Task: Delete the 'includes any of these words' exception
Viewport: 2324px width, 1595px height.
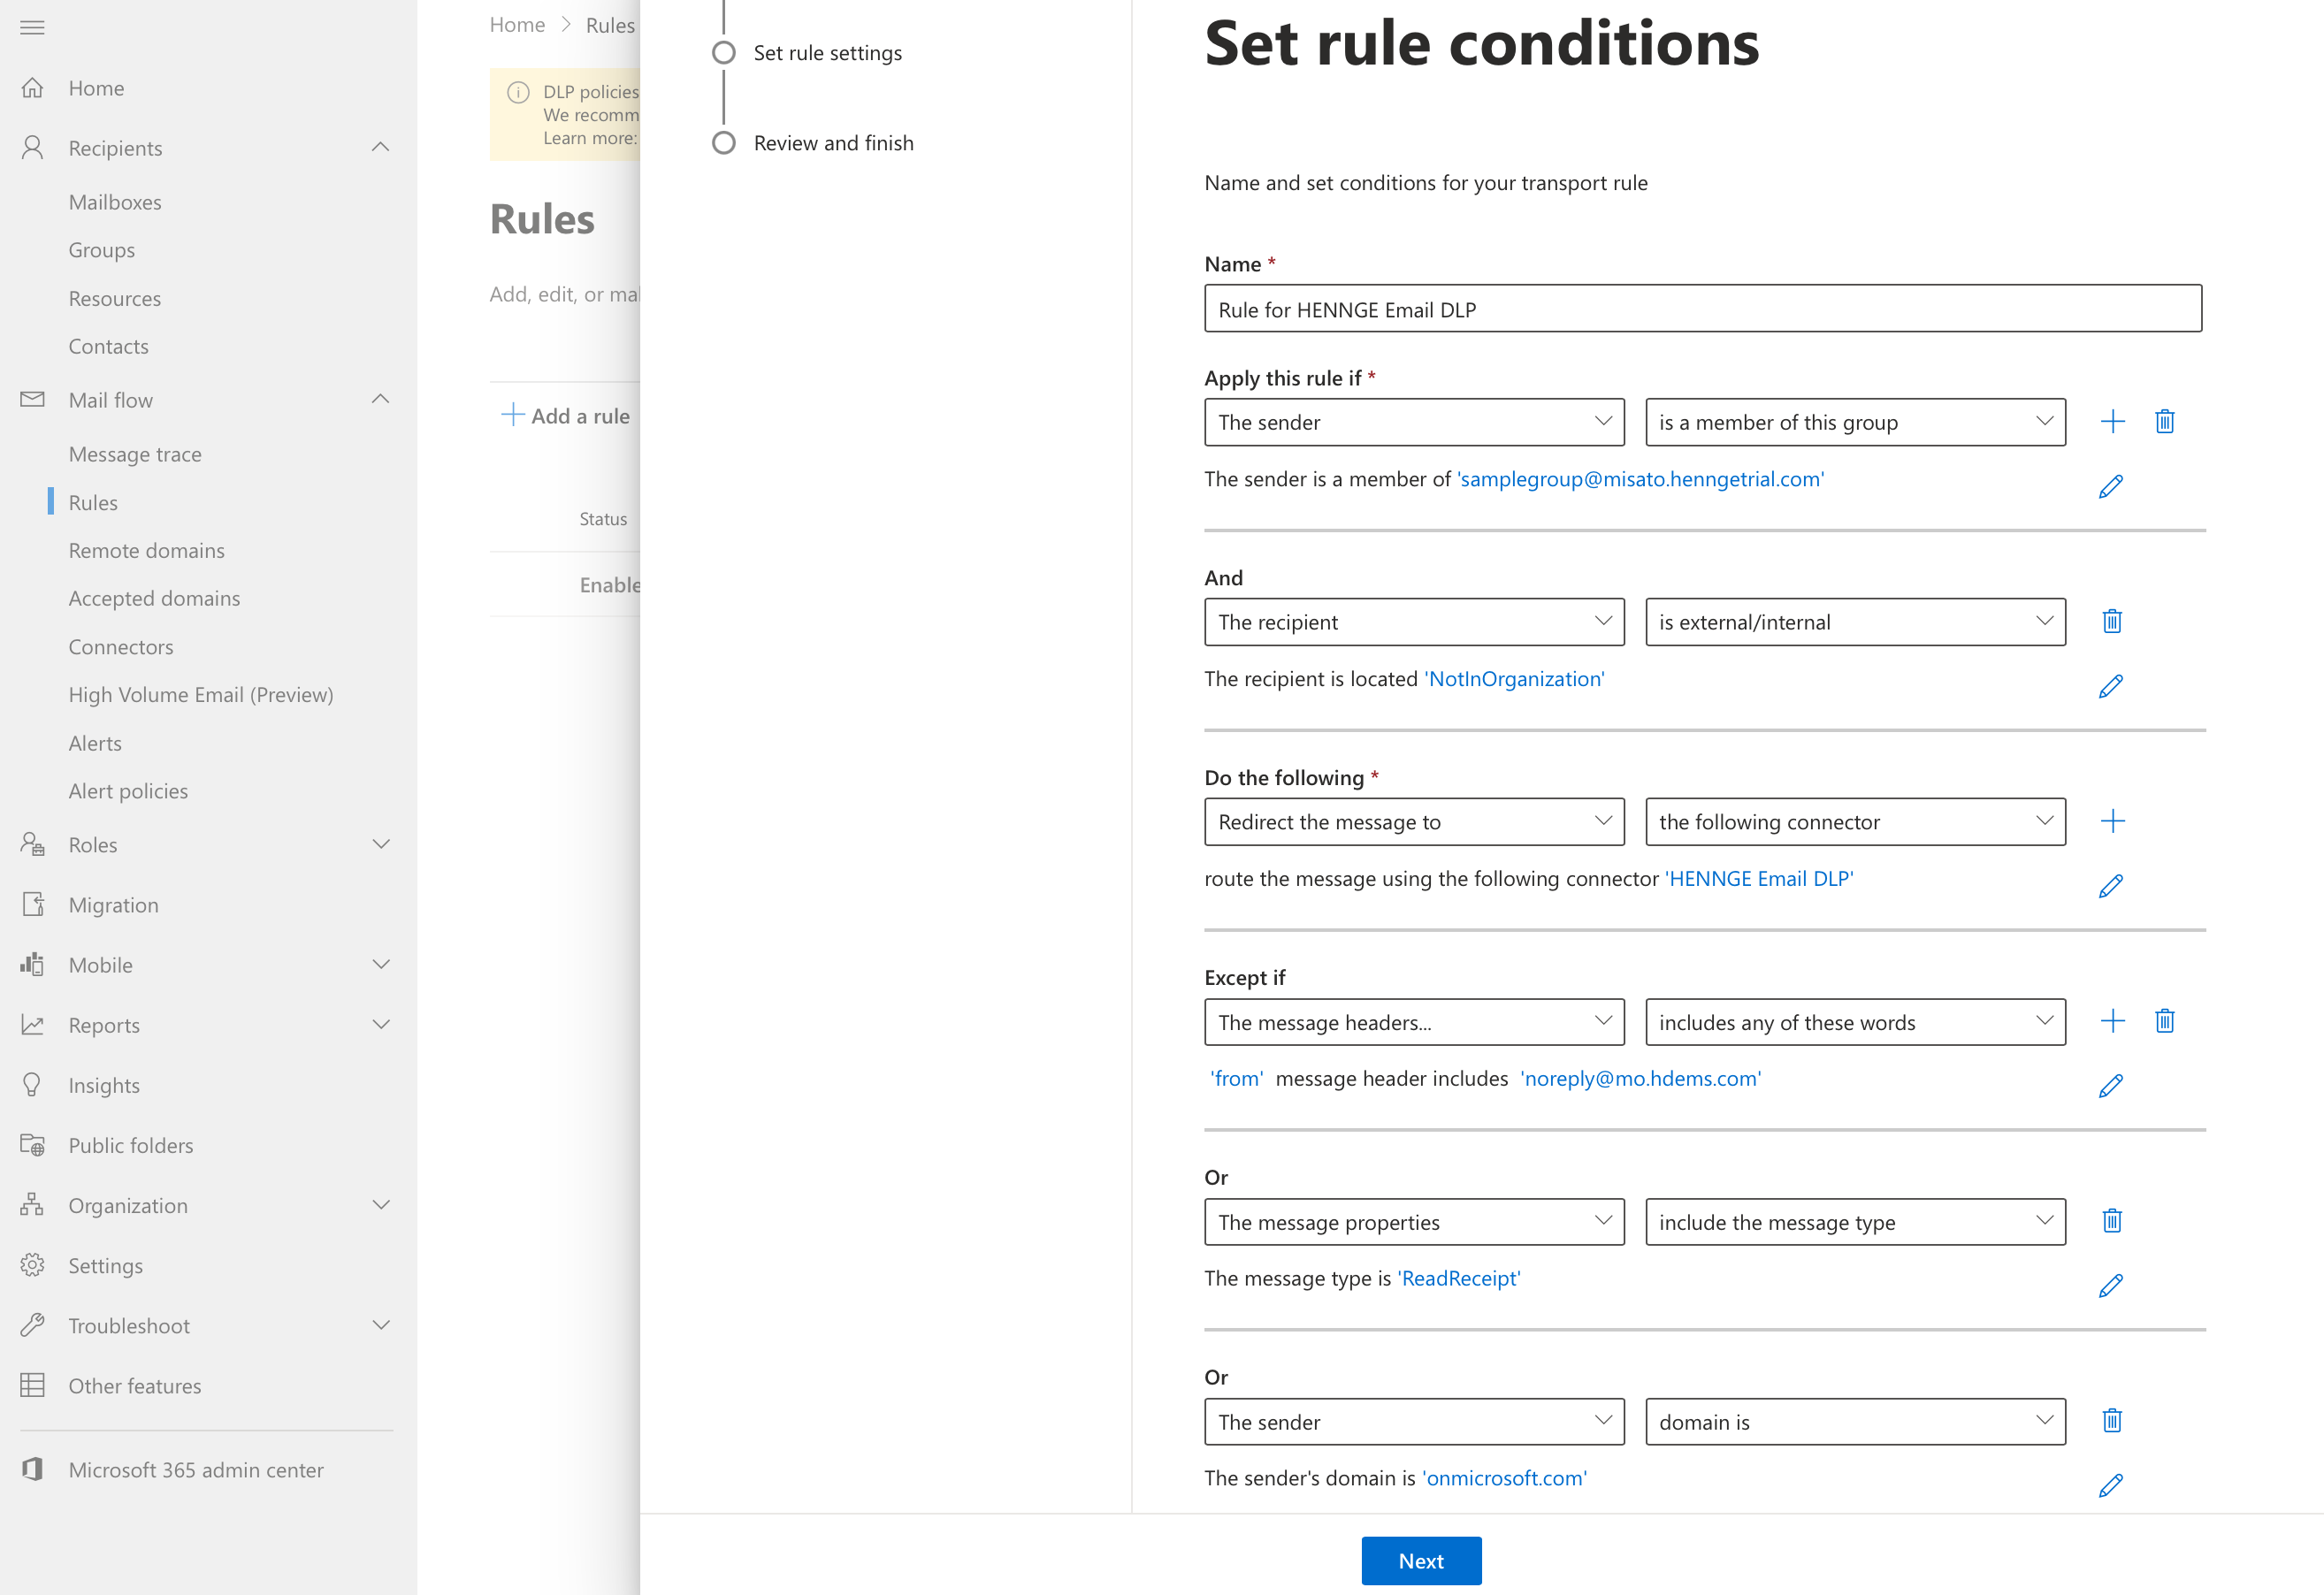Action: point(2164,1021)
